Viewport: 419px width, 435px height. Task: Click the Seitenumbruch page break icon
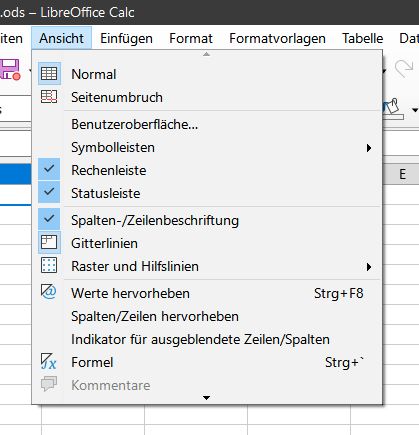49,97
